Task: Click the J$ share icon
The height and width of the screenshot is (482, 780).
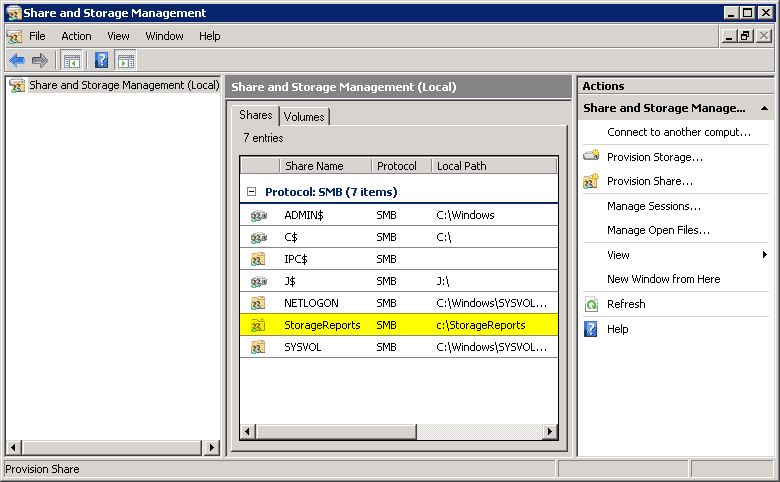Action: click(x=259, y=282)
